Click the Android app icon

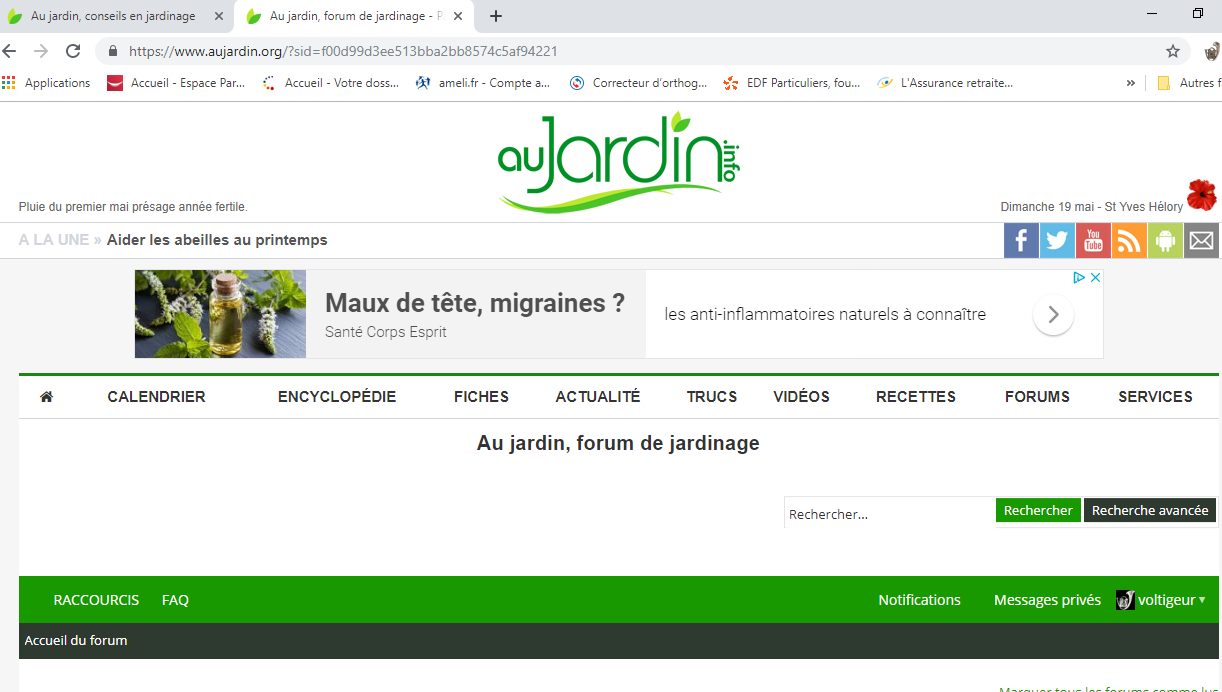click(x=1165, y=241)
